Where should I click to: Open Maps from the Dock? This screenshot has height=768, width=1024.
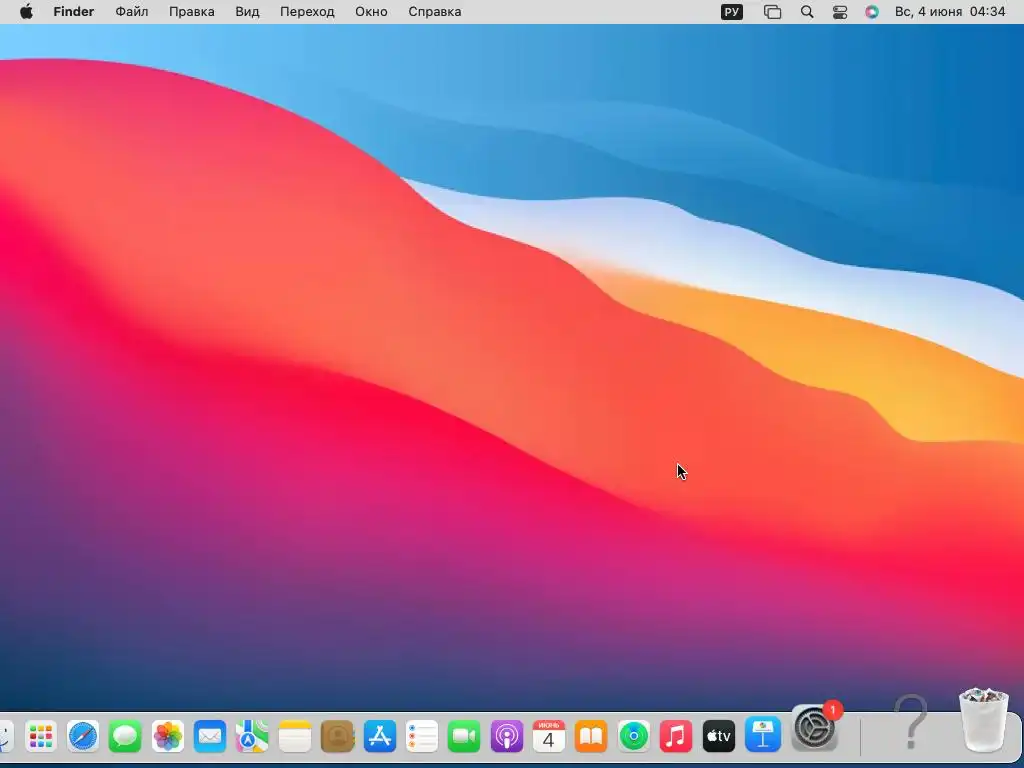[x=252, y=737]
